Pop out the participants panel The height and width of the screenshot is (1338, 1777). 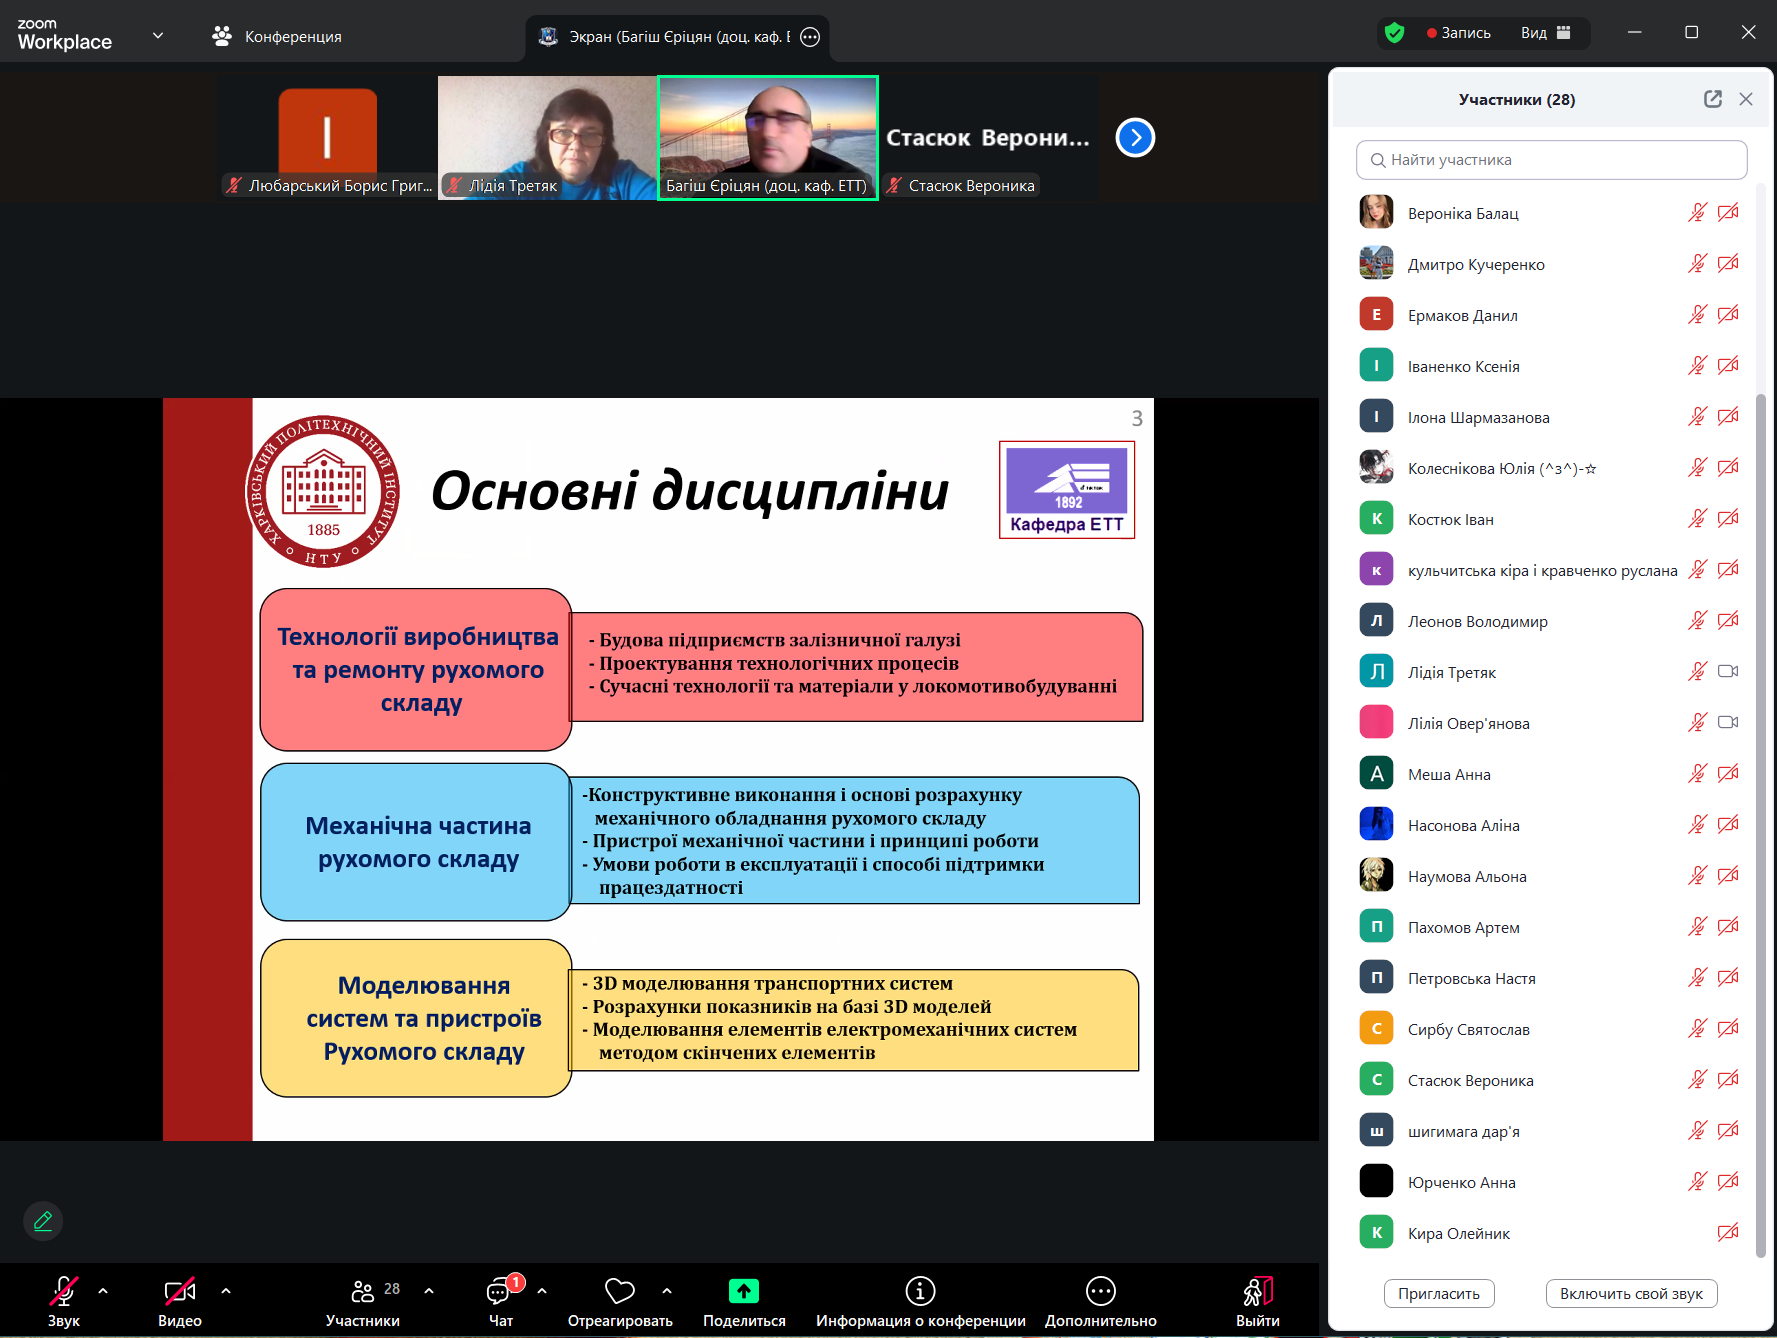[x=1712, y=99]
